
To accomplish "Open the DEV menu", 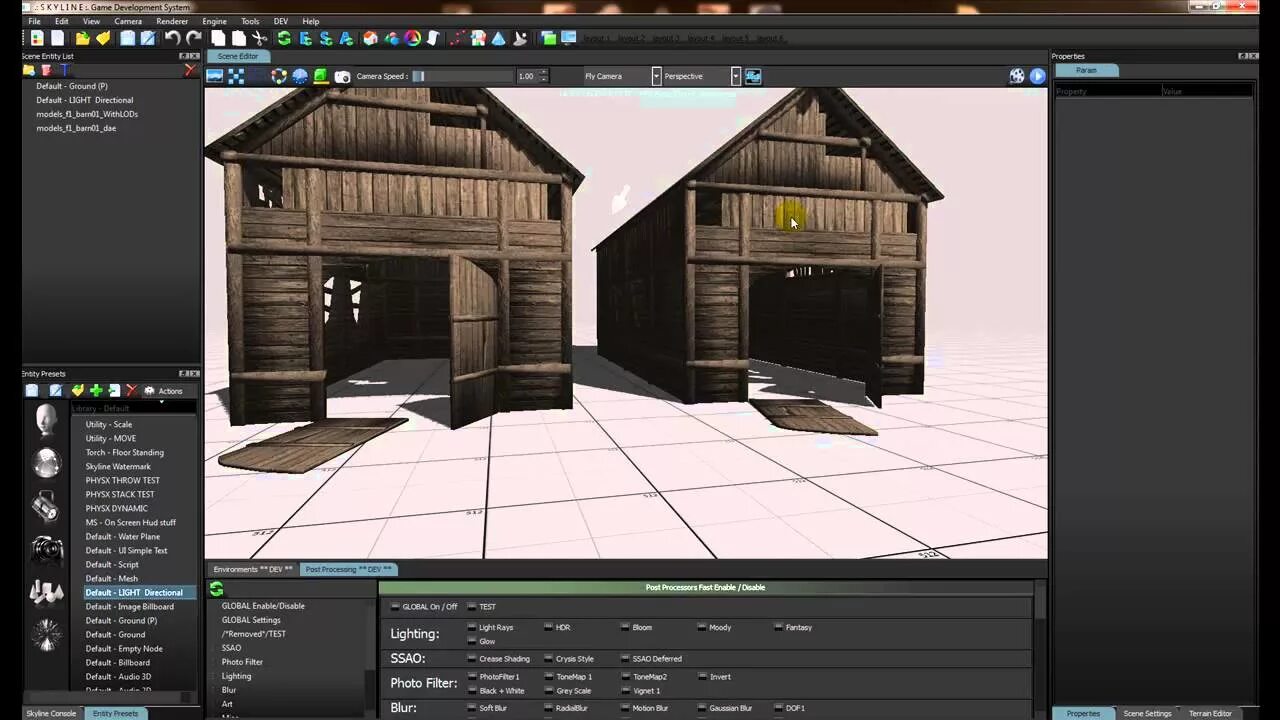I will 281,21.
